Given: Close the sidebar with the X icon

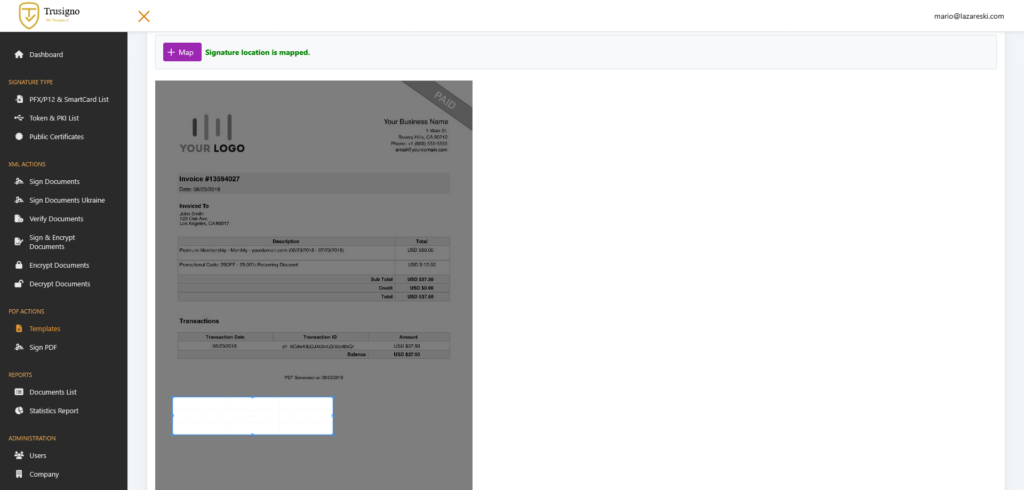Looking at the screenshot, I should pyautogui.click(x=144, y=16).
